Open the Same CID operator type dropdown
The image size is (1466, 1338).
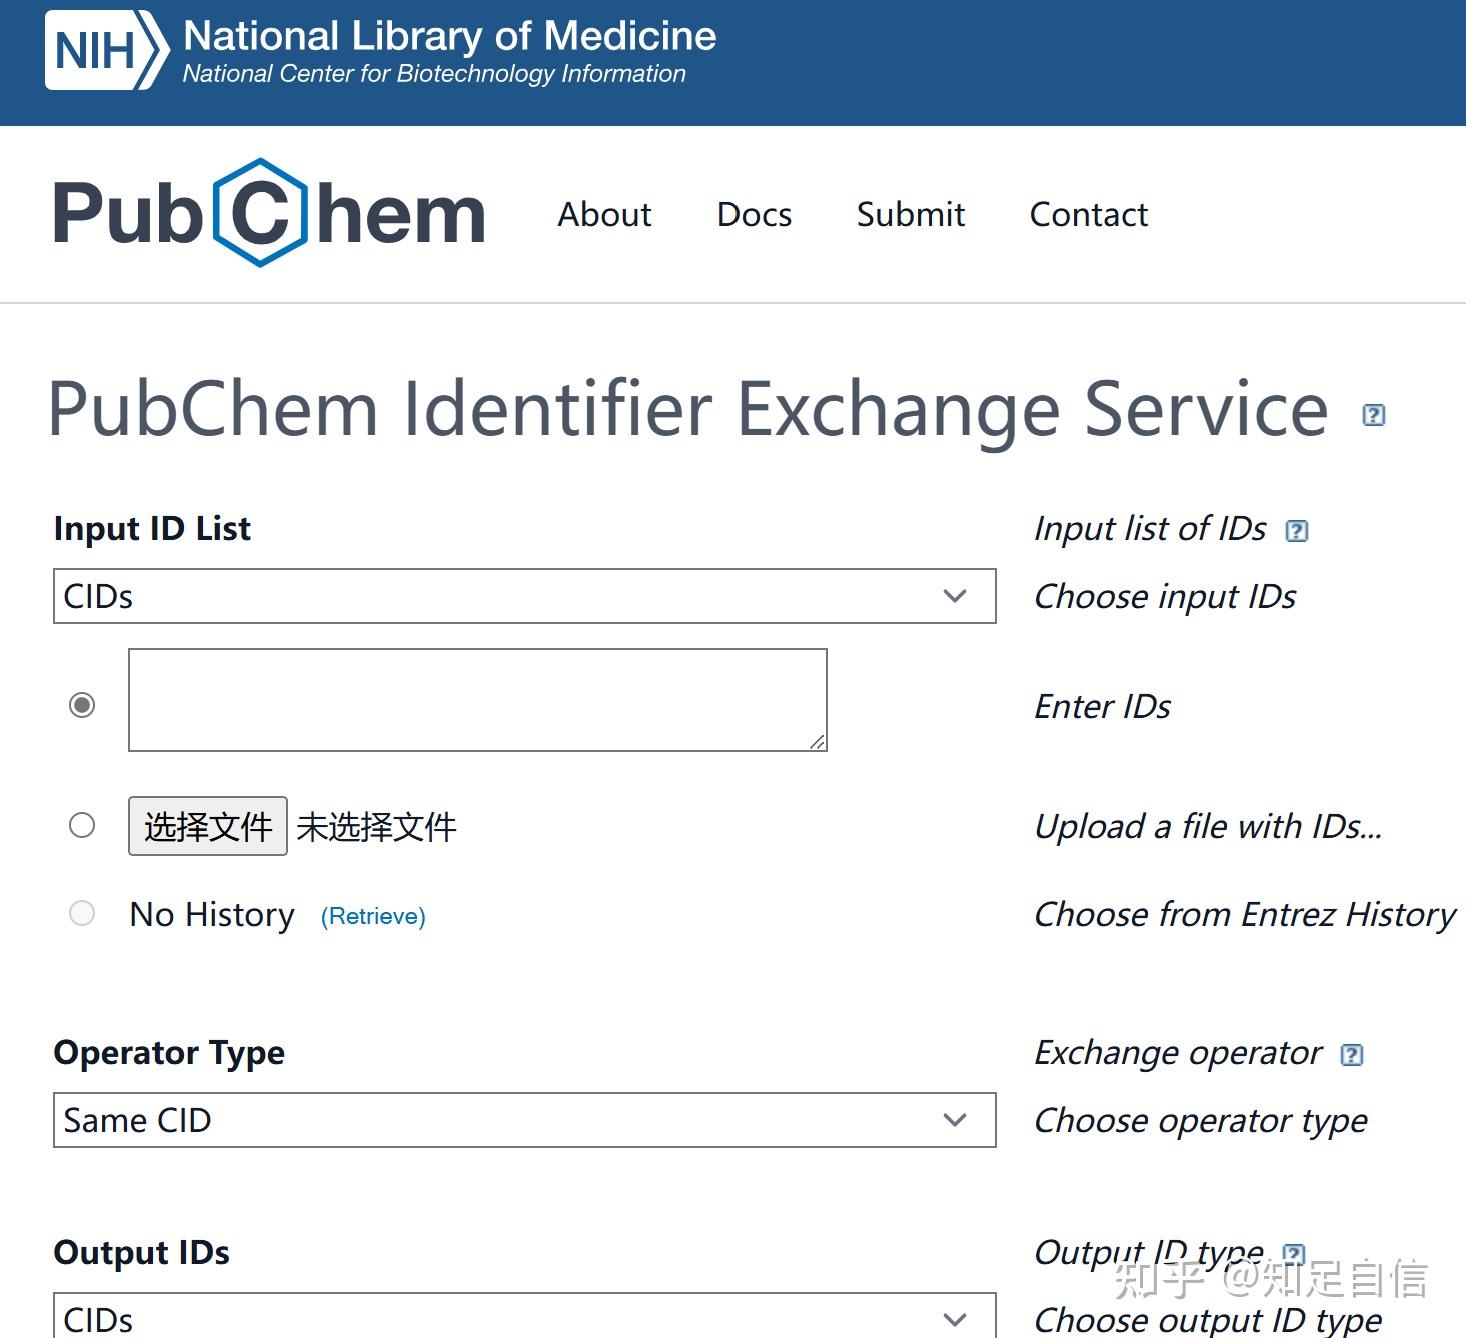[x=524, y=1120]
